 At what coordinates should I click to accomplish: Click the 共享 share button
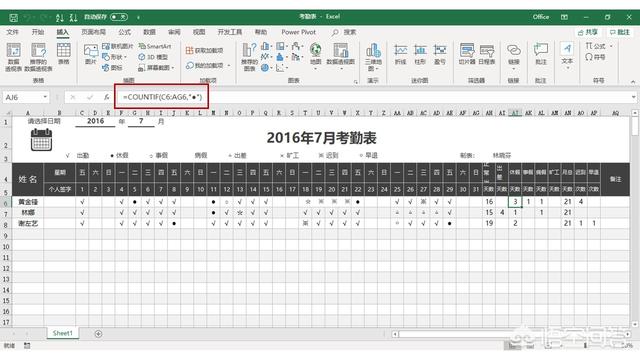[x=588, y=32]
